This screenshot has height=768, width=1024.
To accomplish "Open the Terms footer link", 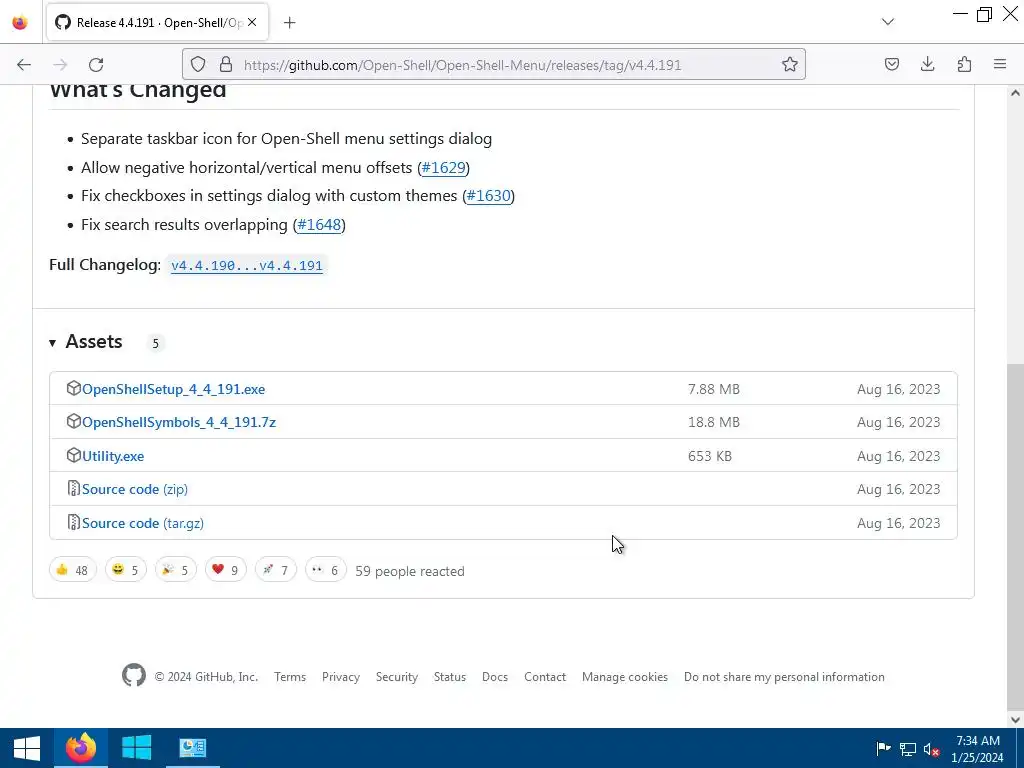I will click(290, 677).
